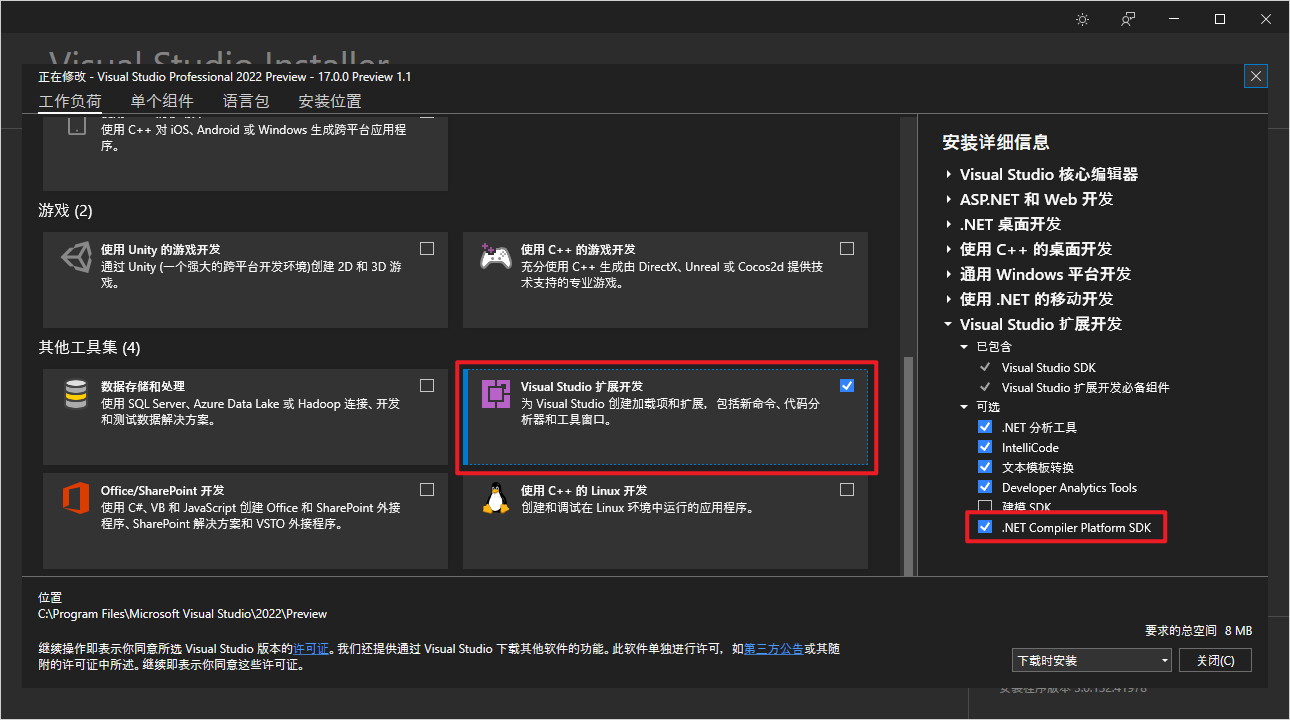Expand 使用 C++ 的桌面开发 details
This screenshot has height=720, width=1290.
[949, 249]
